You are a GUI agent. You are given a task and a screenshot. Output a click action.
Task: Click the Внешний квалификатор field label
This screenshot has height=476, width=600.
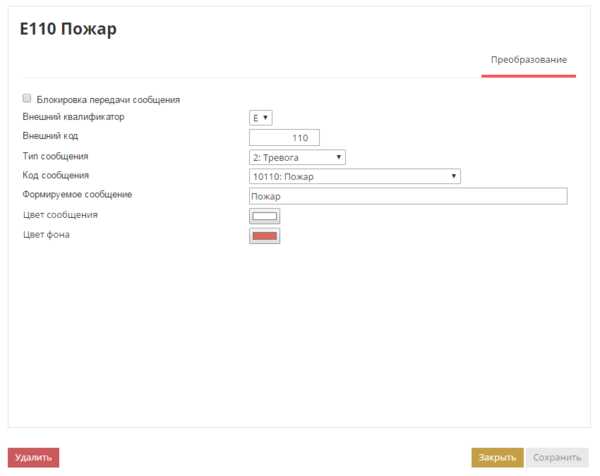point(73,117)
